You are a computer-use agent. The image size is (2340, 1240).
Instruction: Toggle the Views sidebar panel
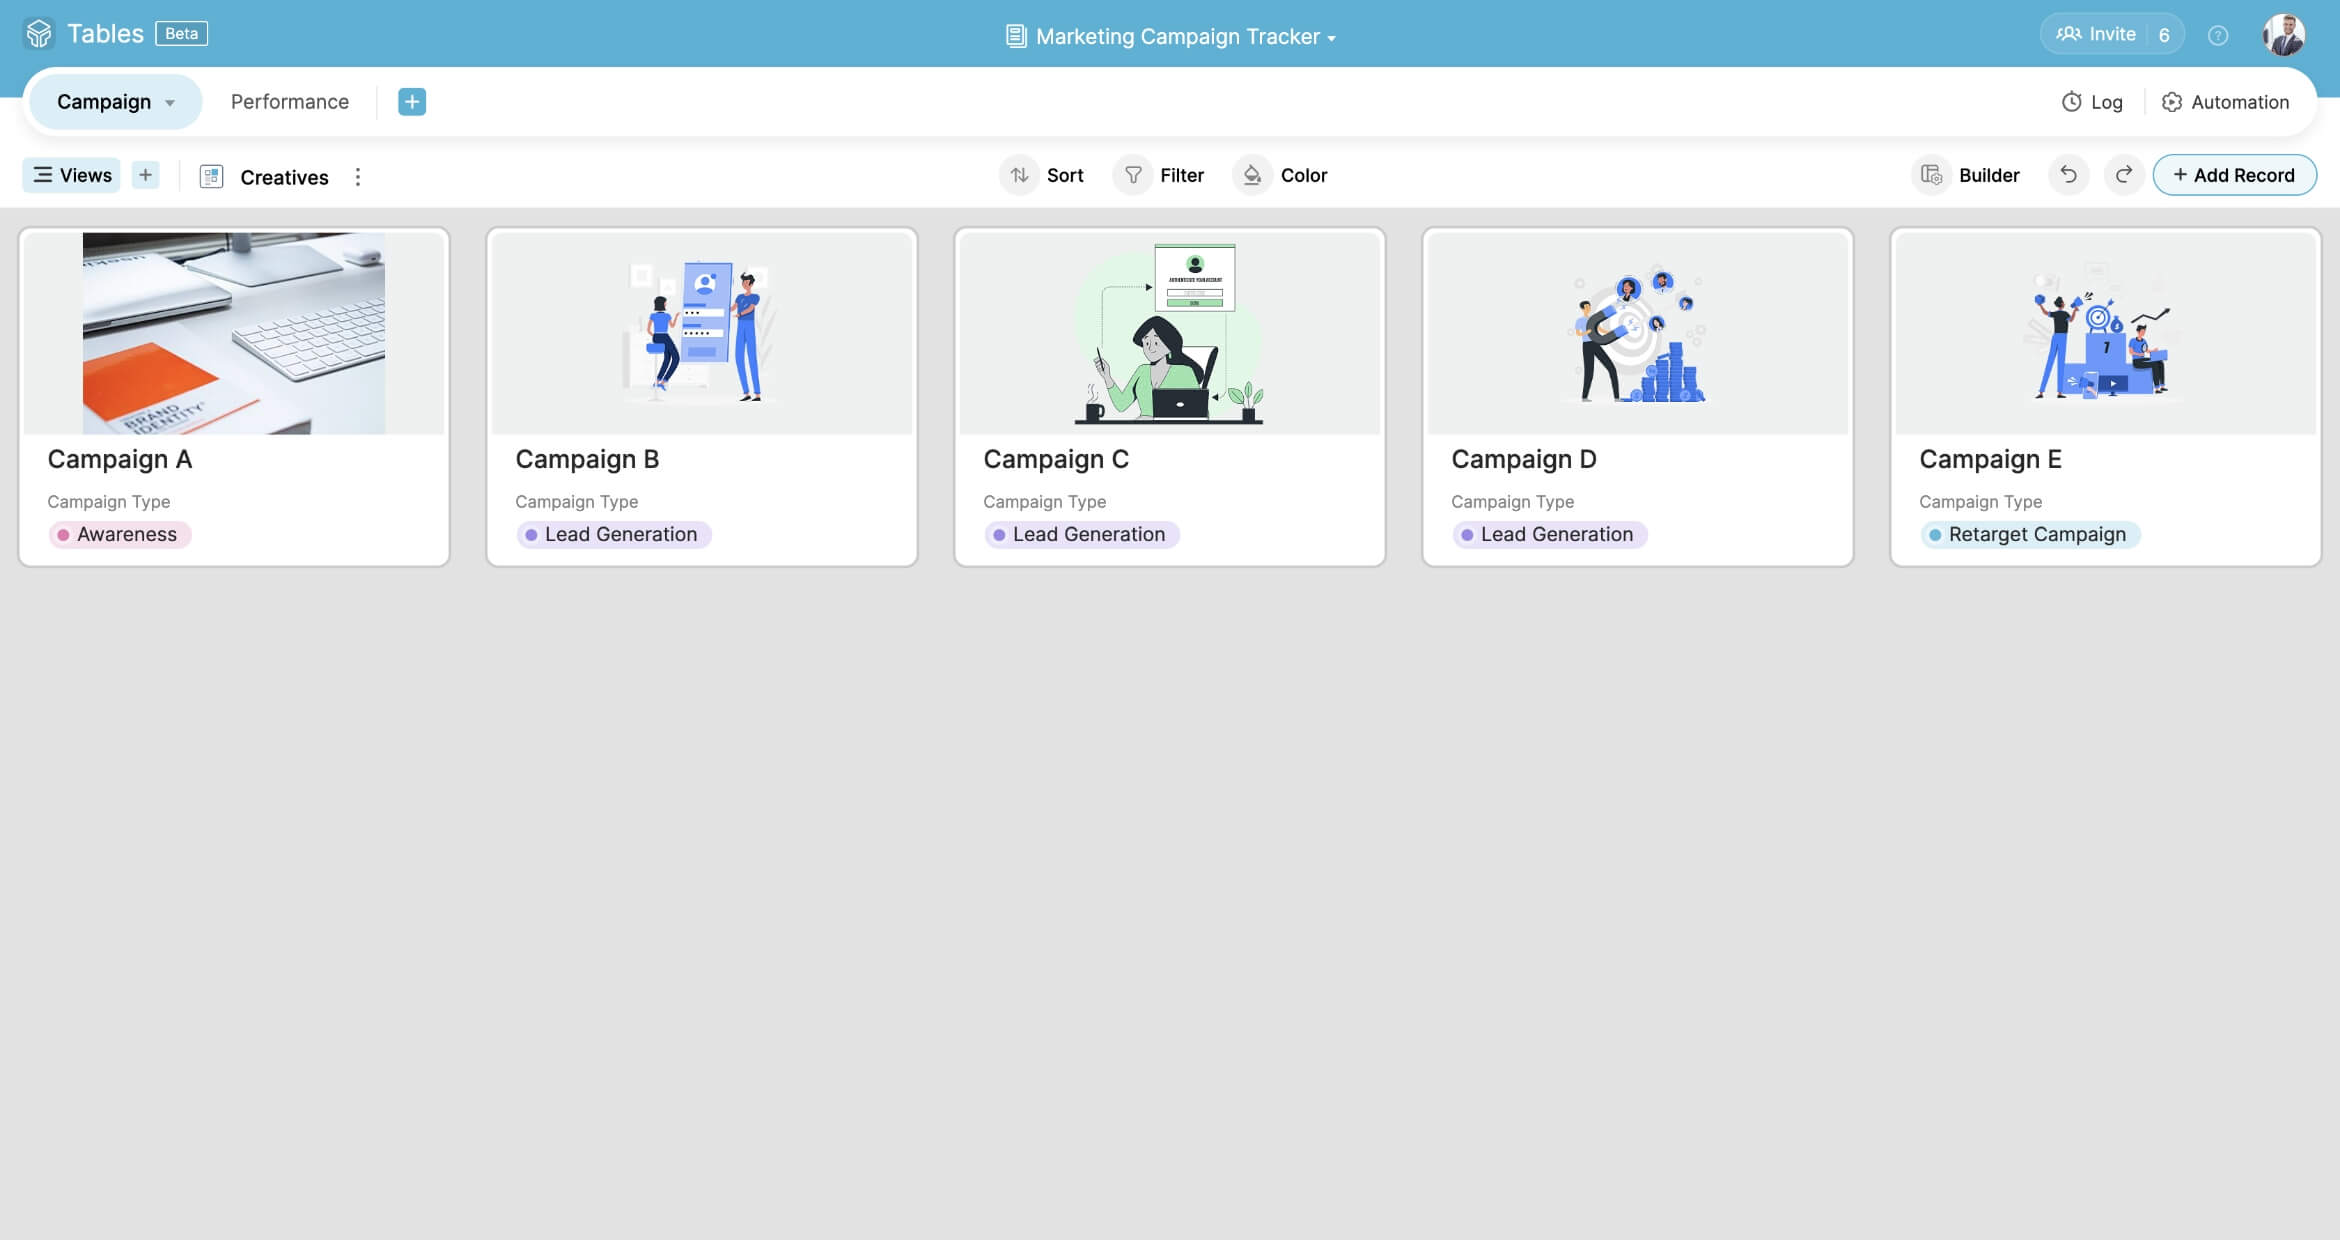[x=72, y=175]
